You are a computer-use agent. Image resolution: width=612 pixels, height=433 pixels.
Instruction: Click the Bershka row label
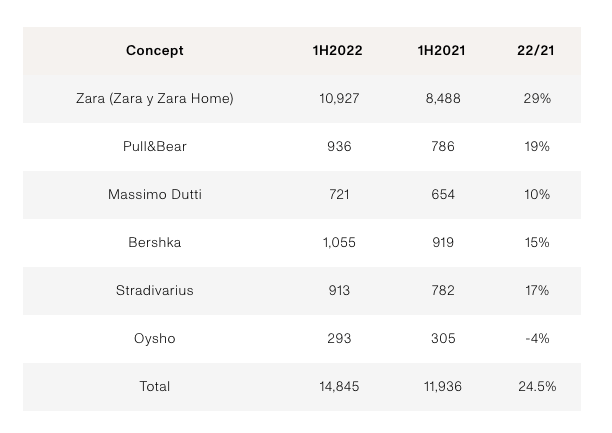[155, 243]
